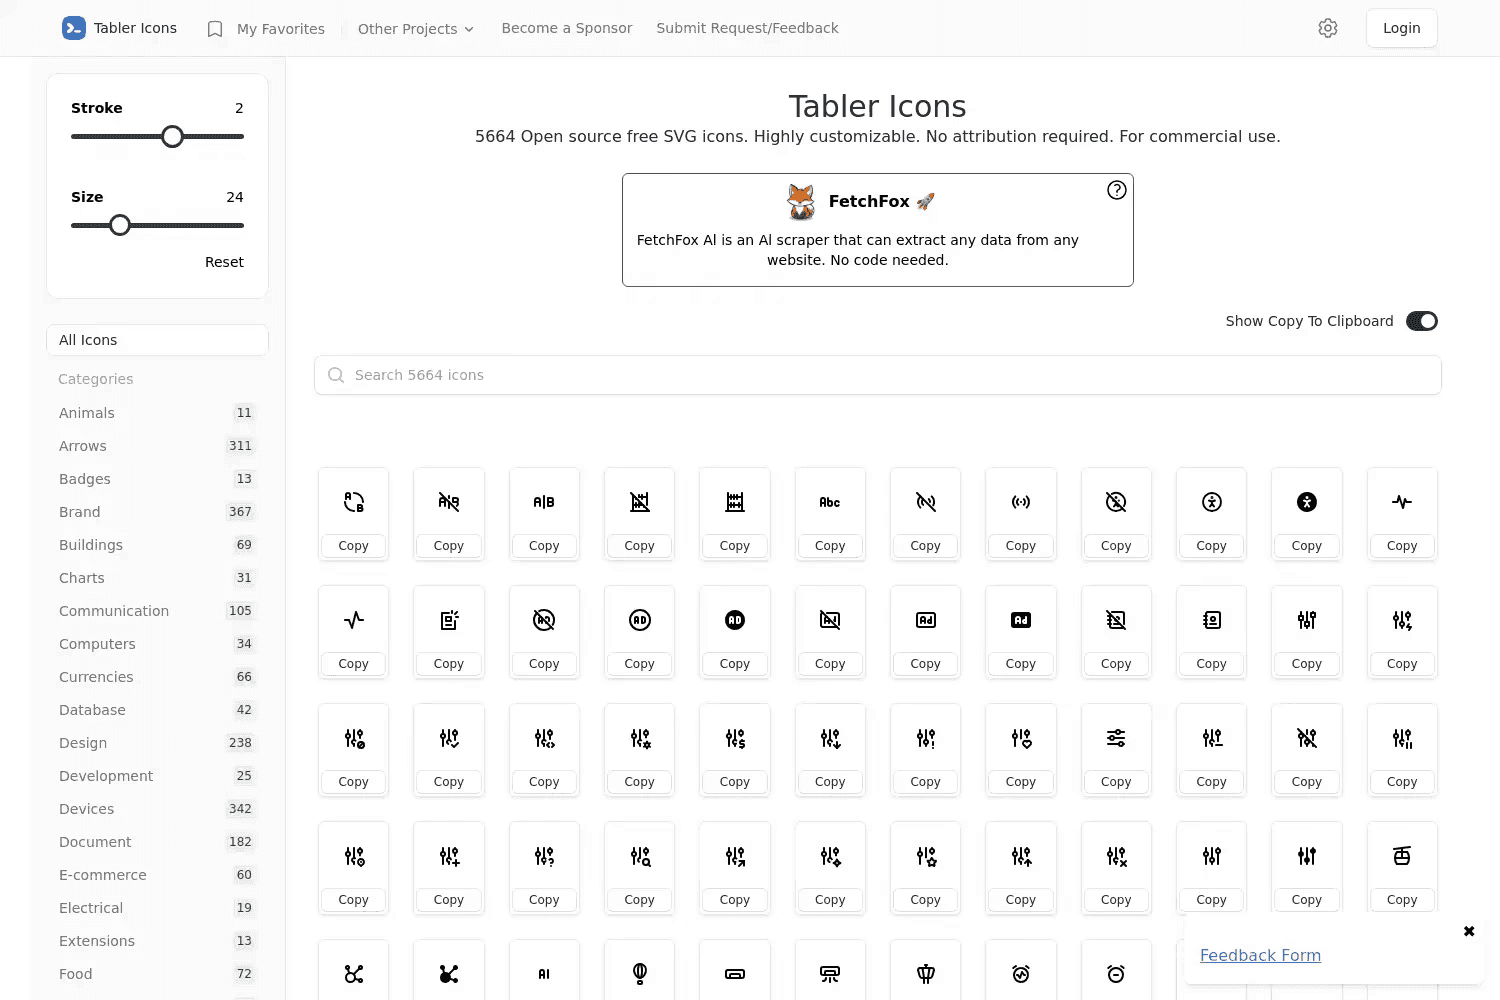
Task: Filter by Animals category
Action: (157, 413)
